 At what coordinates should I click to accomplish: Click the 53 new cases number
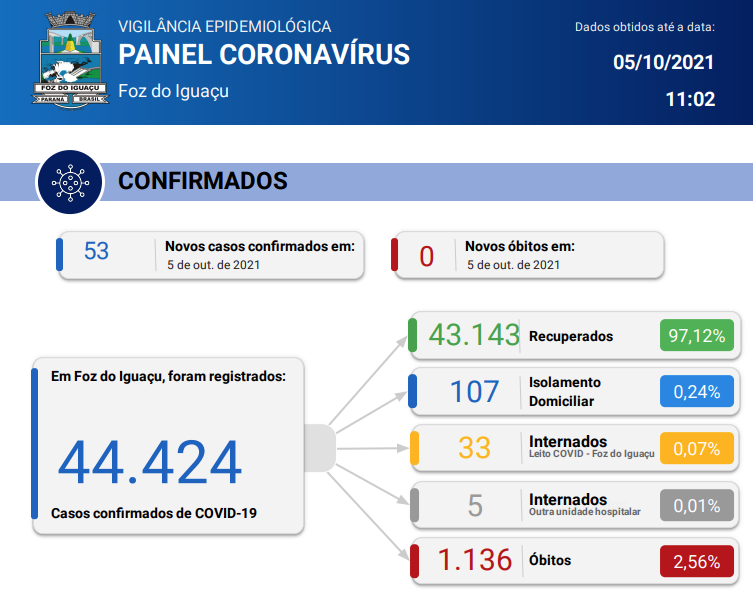click(x=97, y=251)
